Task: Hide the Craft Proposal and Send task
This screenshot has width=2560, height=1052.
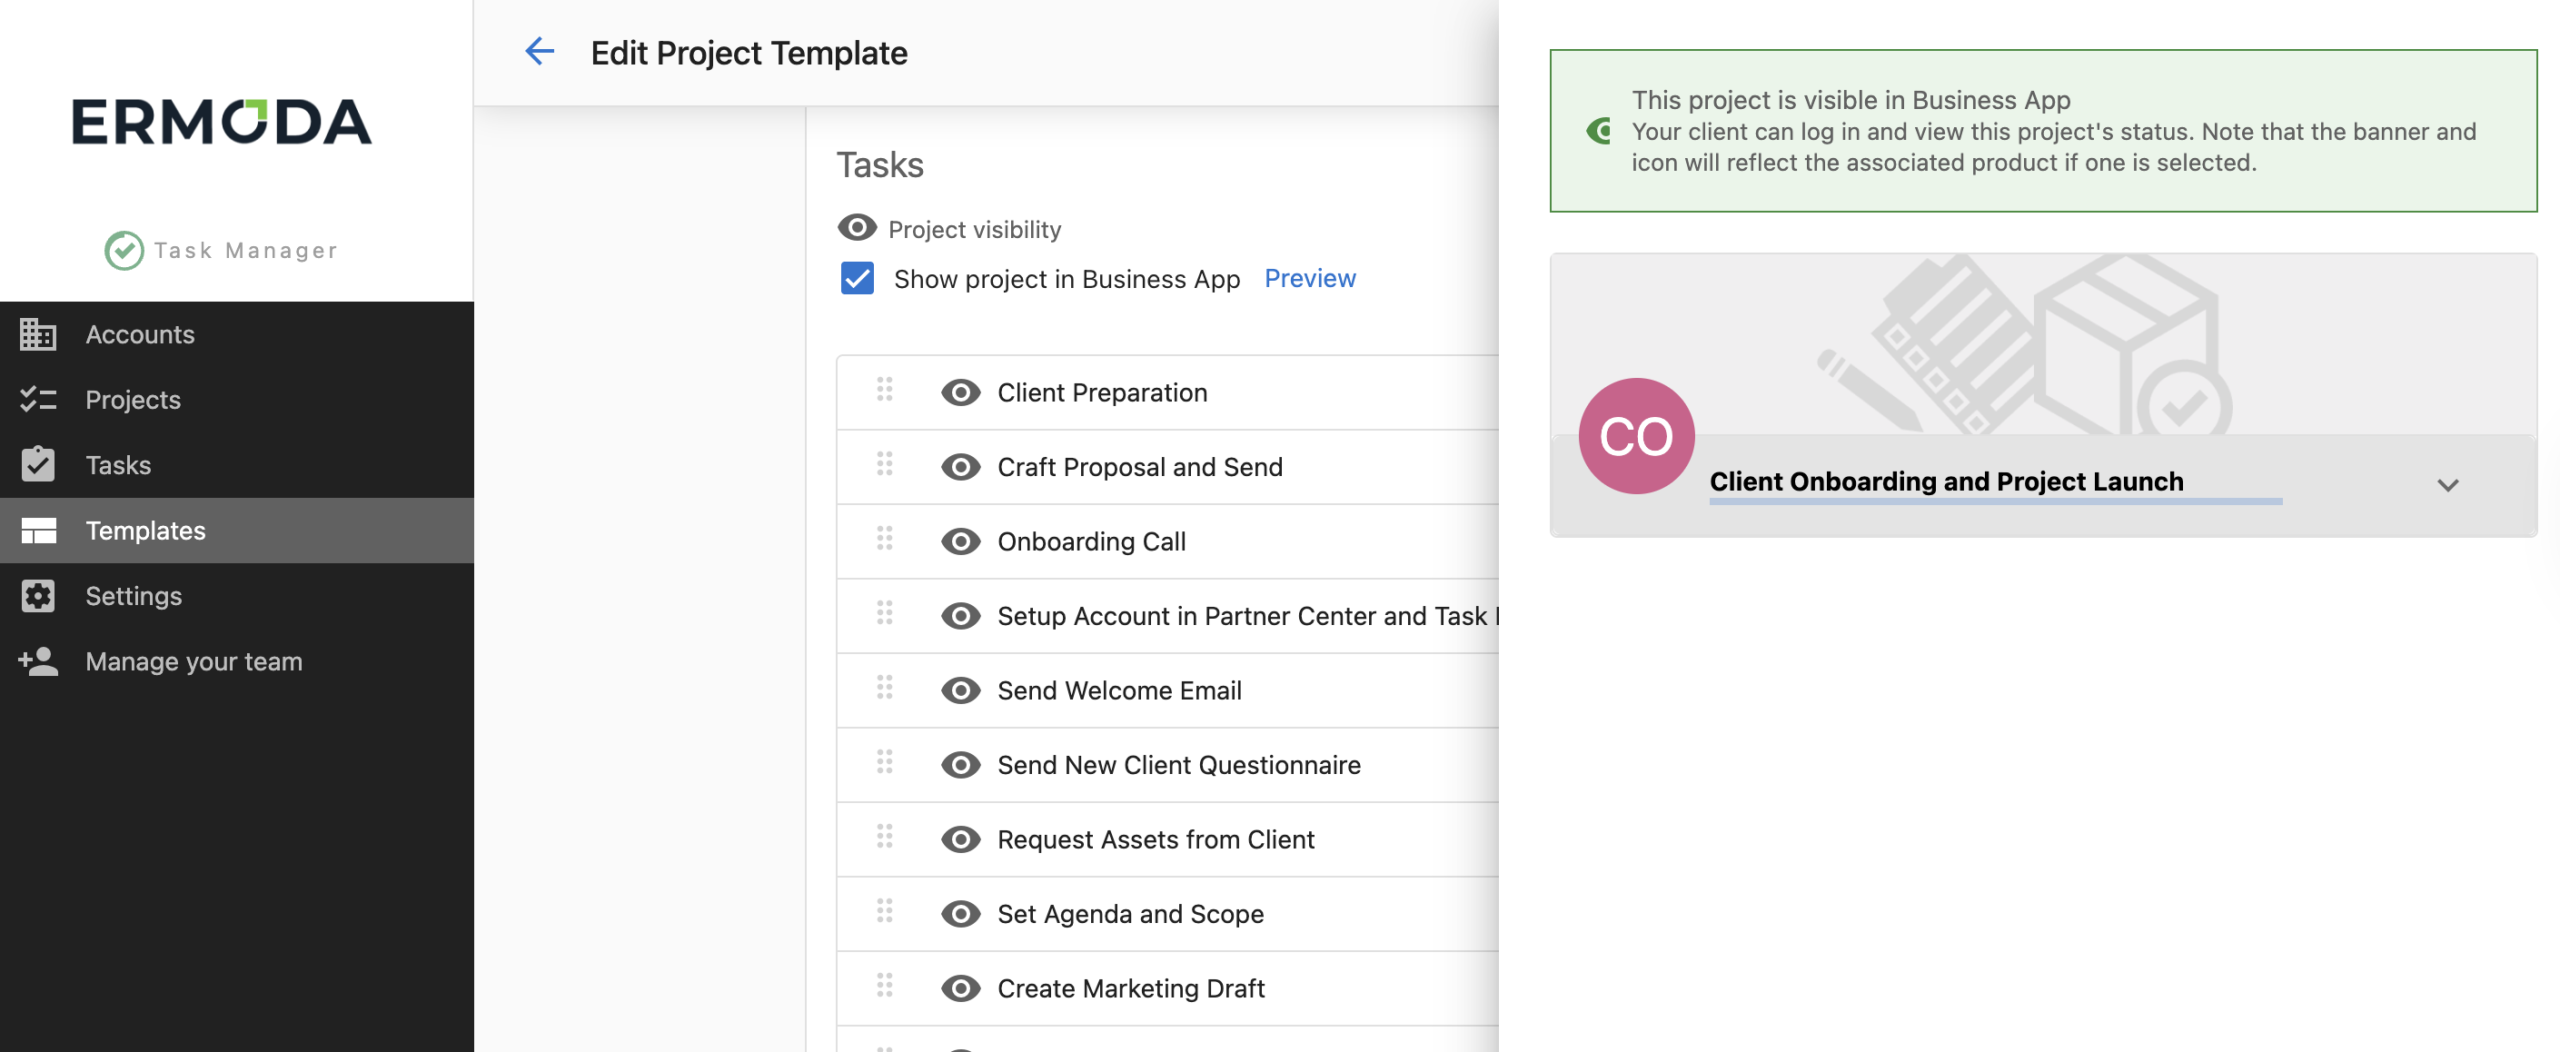Action: (960, 467)
